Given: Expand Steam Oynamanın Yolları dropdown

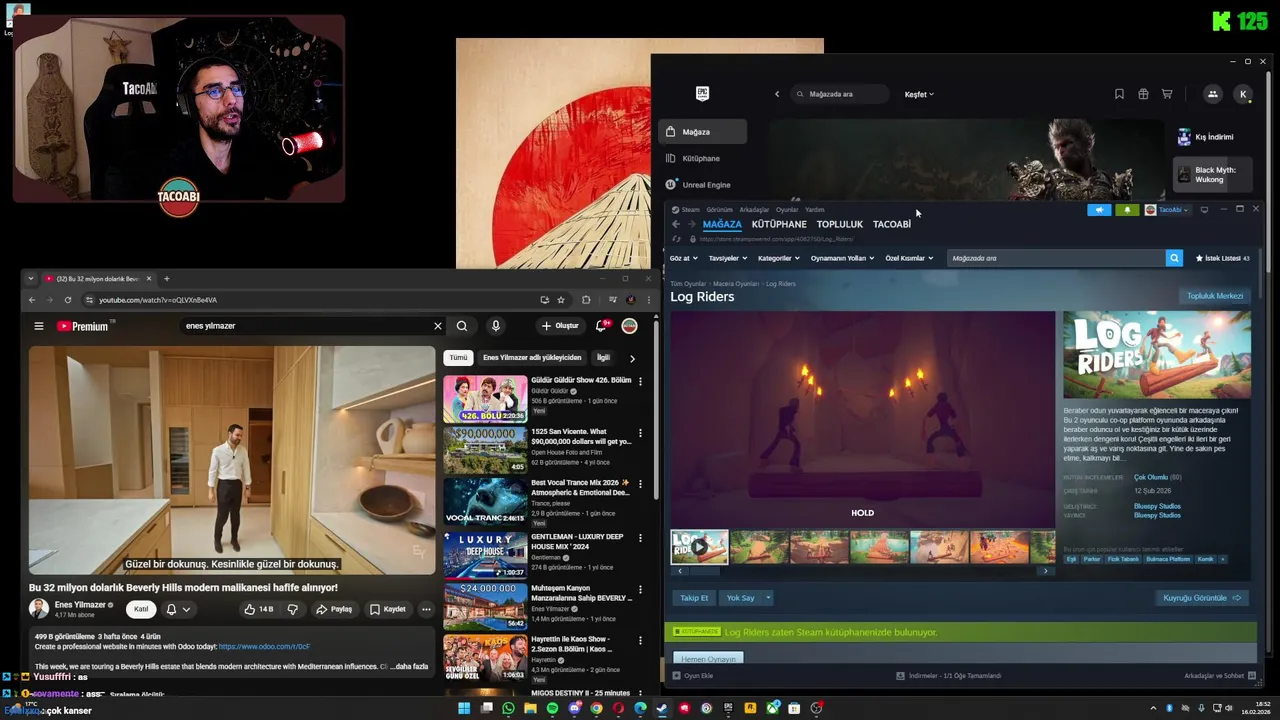Looking at the screenshot, I should (842, 258).
